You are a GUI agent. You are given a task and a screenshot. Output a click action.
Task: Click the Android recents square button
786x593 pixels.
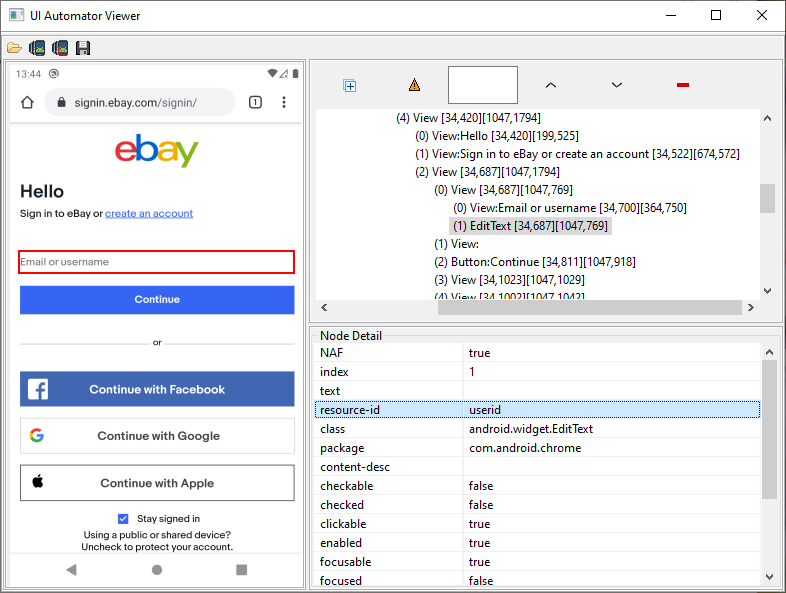[x=242, y=570]
